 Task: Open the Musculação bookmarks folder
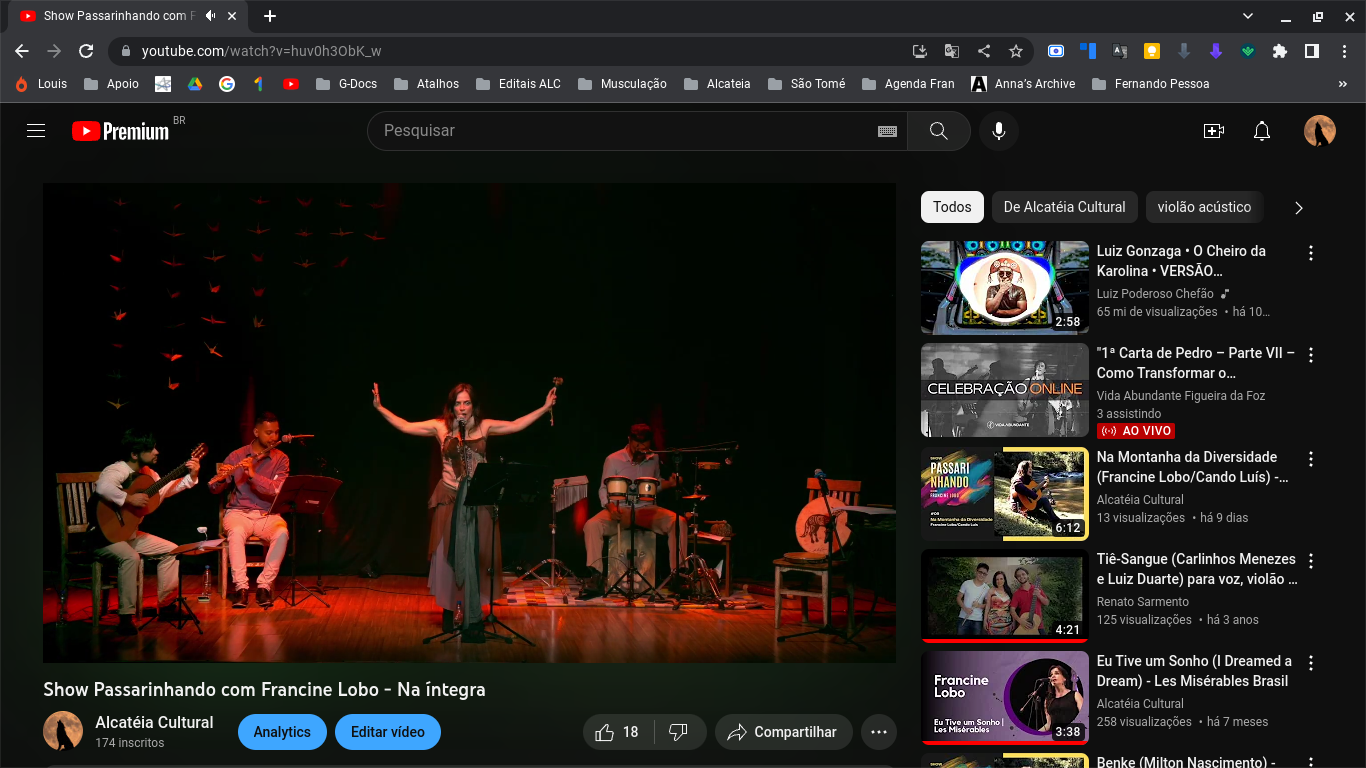point(622,84)
